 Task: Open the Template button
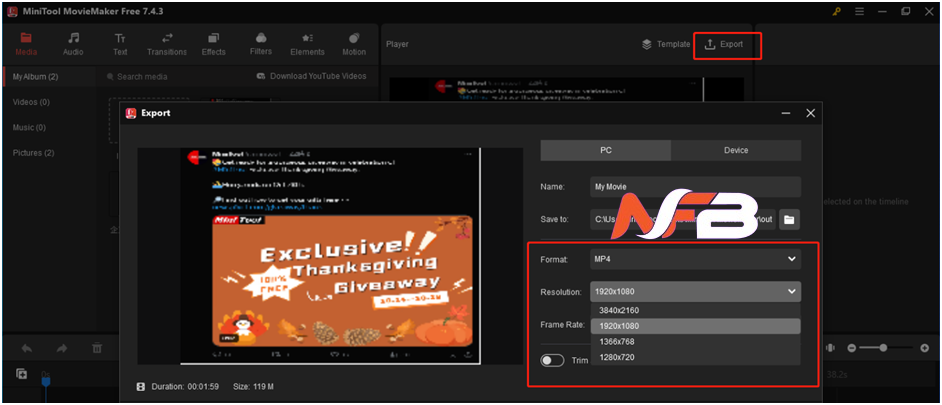coord(666,45)
